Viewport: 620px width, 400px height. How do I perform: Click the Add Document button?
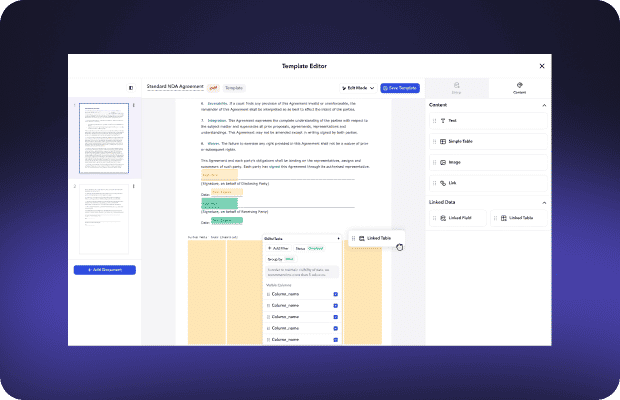point(105,270)
